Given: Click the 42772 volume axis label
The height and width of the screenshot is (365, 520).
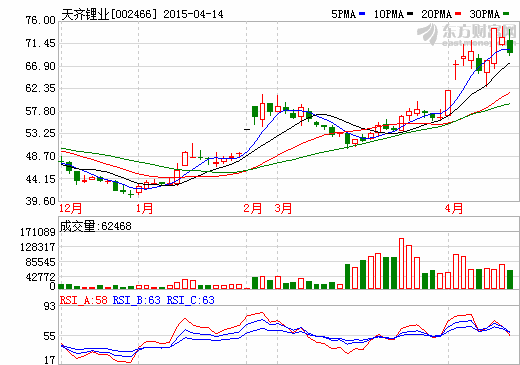Looking at the screenshot, I should [x=40, y=277].
